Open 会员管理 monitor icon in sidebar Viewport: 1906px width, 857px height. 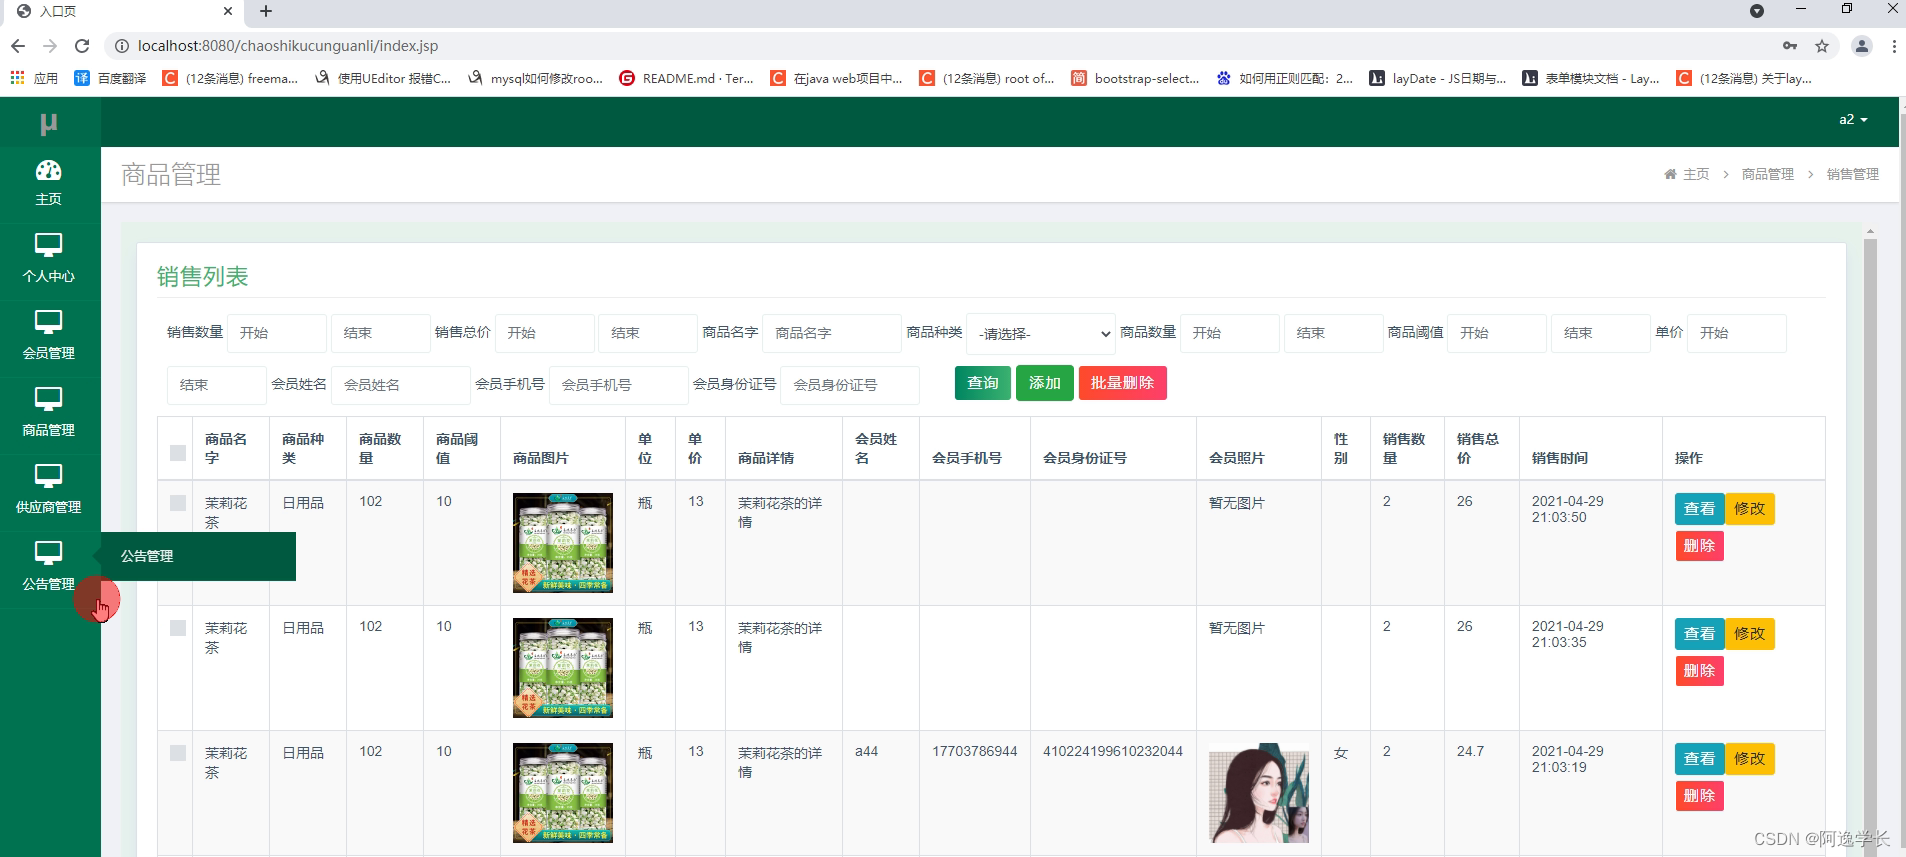[48, 322]
